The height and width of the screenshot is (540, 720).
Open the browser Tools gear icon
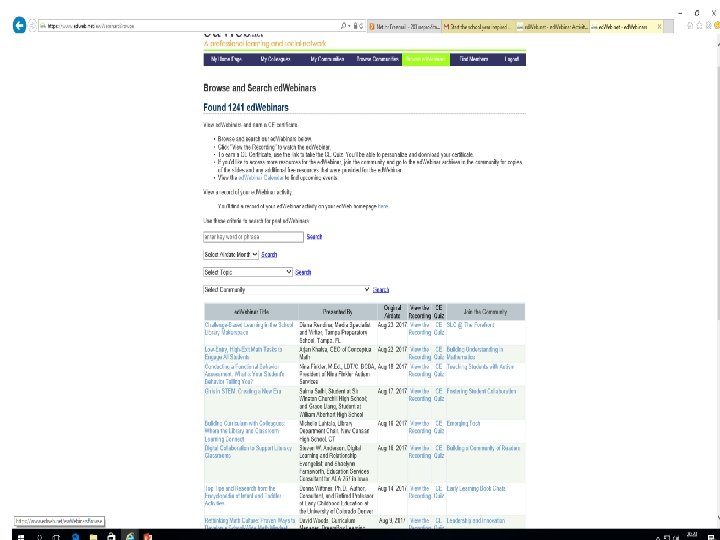pyautogui.click(x=709, y=26)
